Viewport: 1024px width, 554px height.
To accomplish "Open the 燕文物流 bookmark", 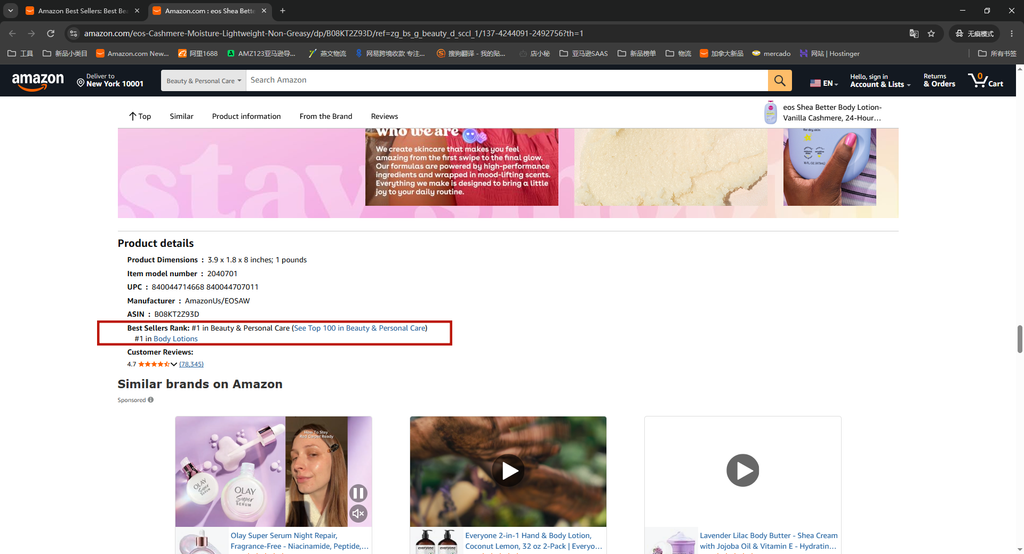I will coord(327,54).
